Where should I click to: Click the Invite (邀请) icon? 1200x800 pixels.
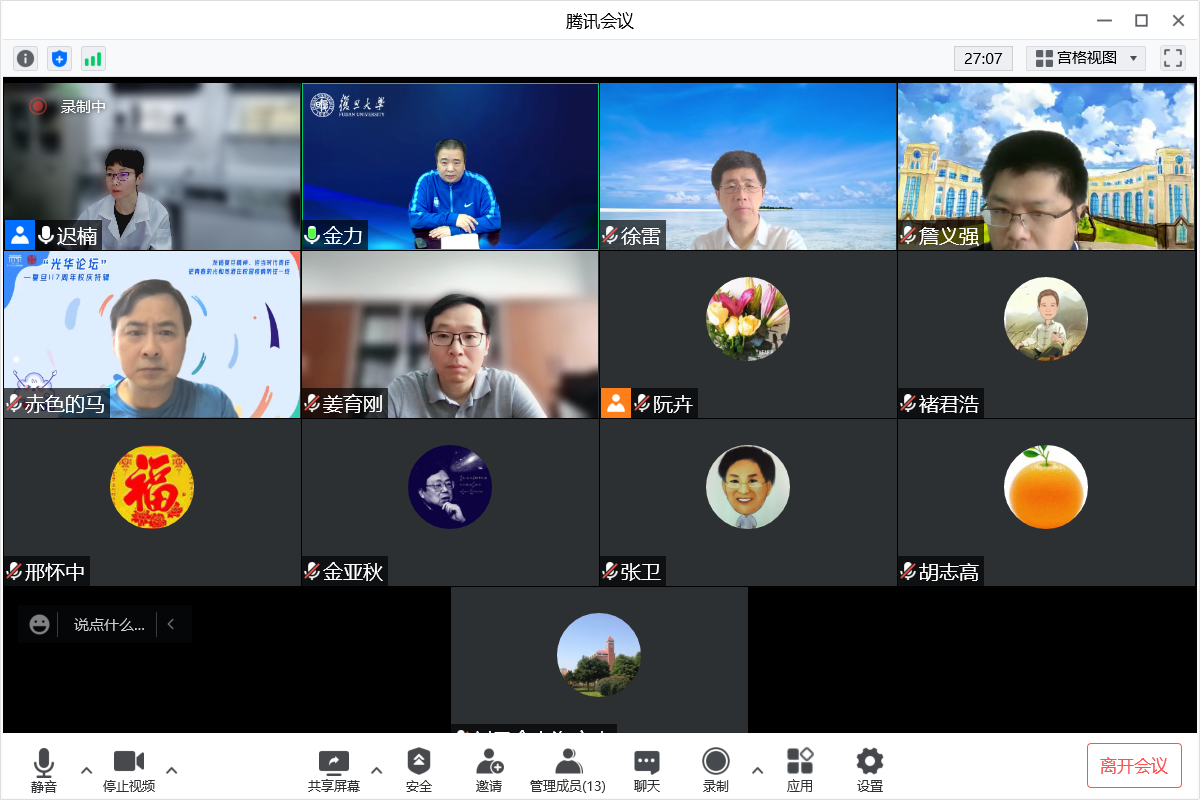tap(489, 770)
